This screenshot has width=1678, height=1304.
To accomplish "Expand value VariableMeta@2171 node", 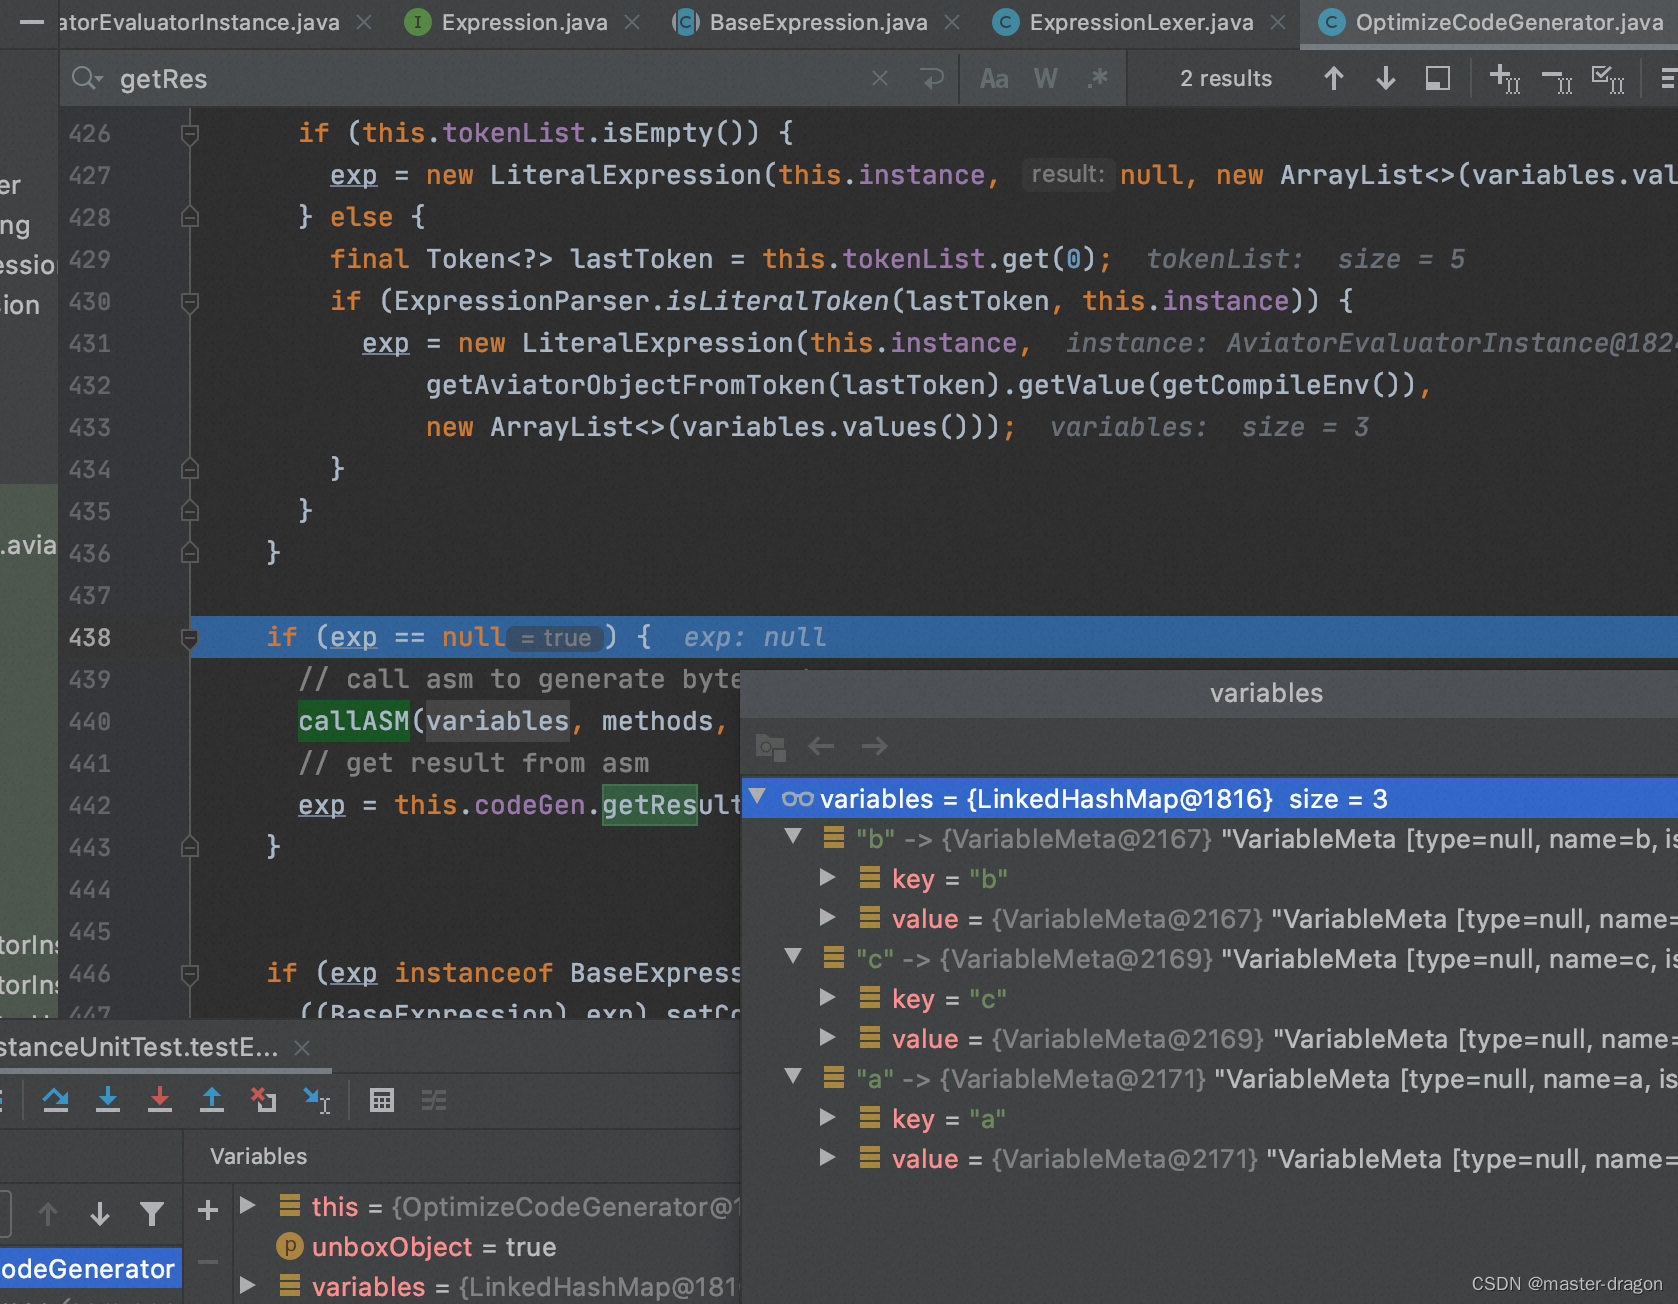I will 828,1157.
